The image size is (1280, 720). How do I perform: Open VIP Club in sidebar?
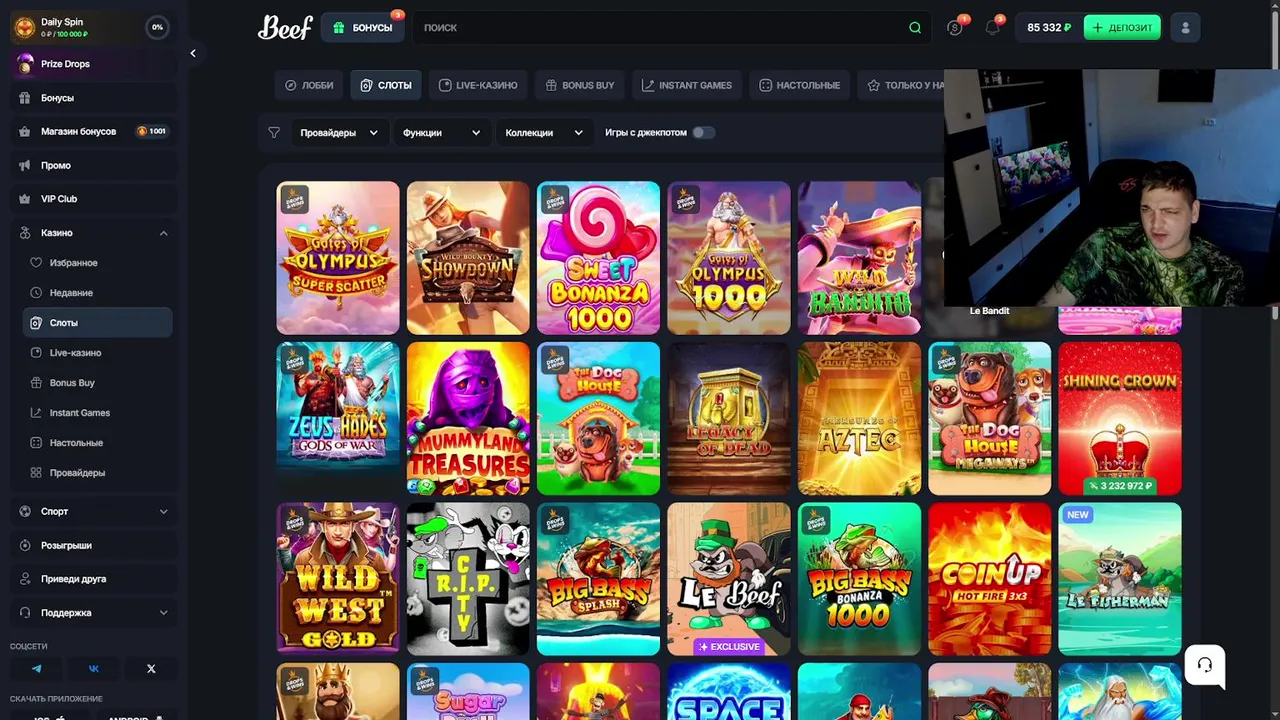[x=94, y=199]
